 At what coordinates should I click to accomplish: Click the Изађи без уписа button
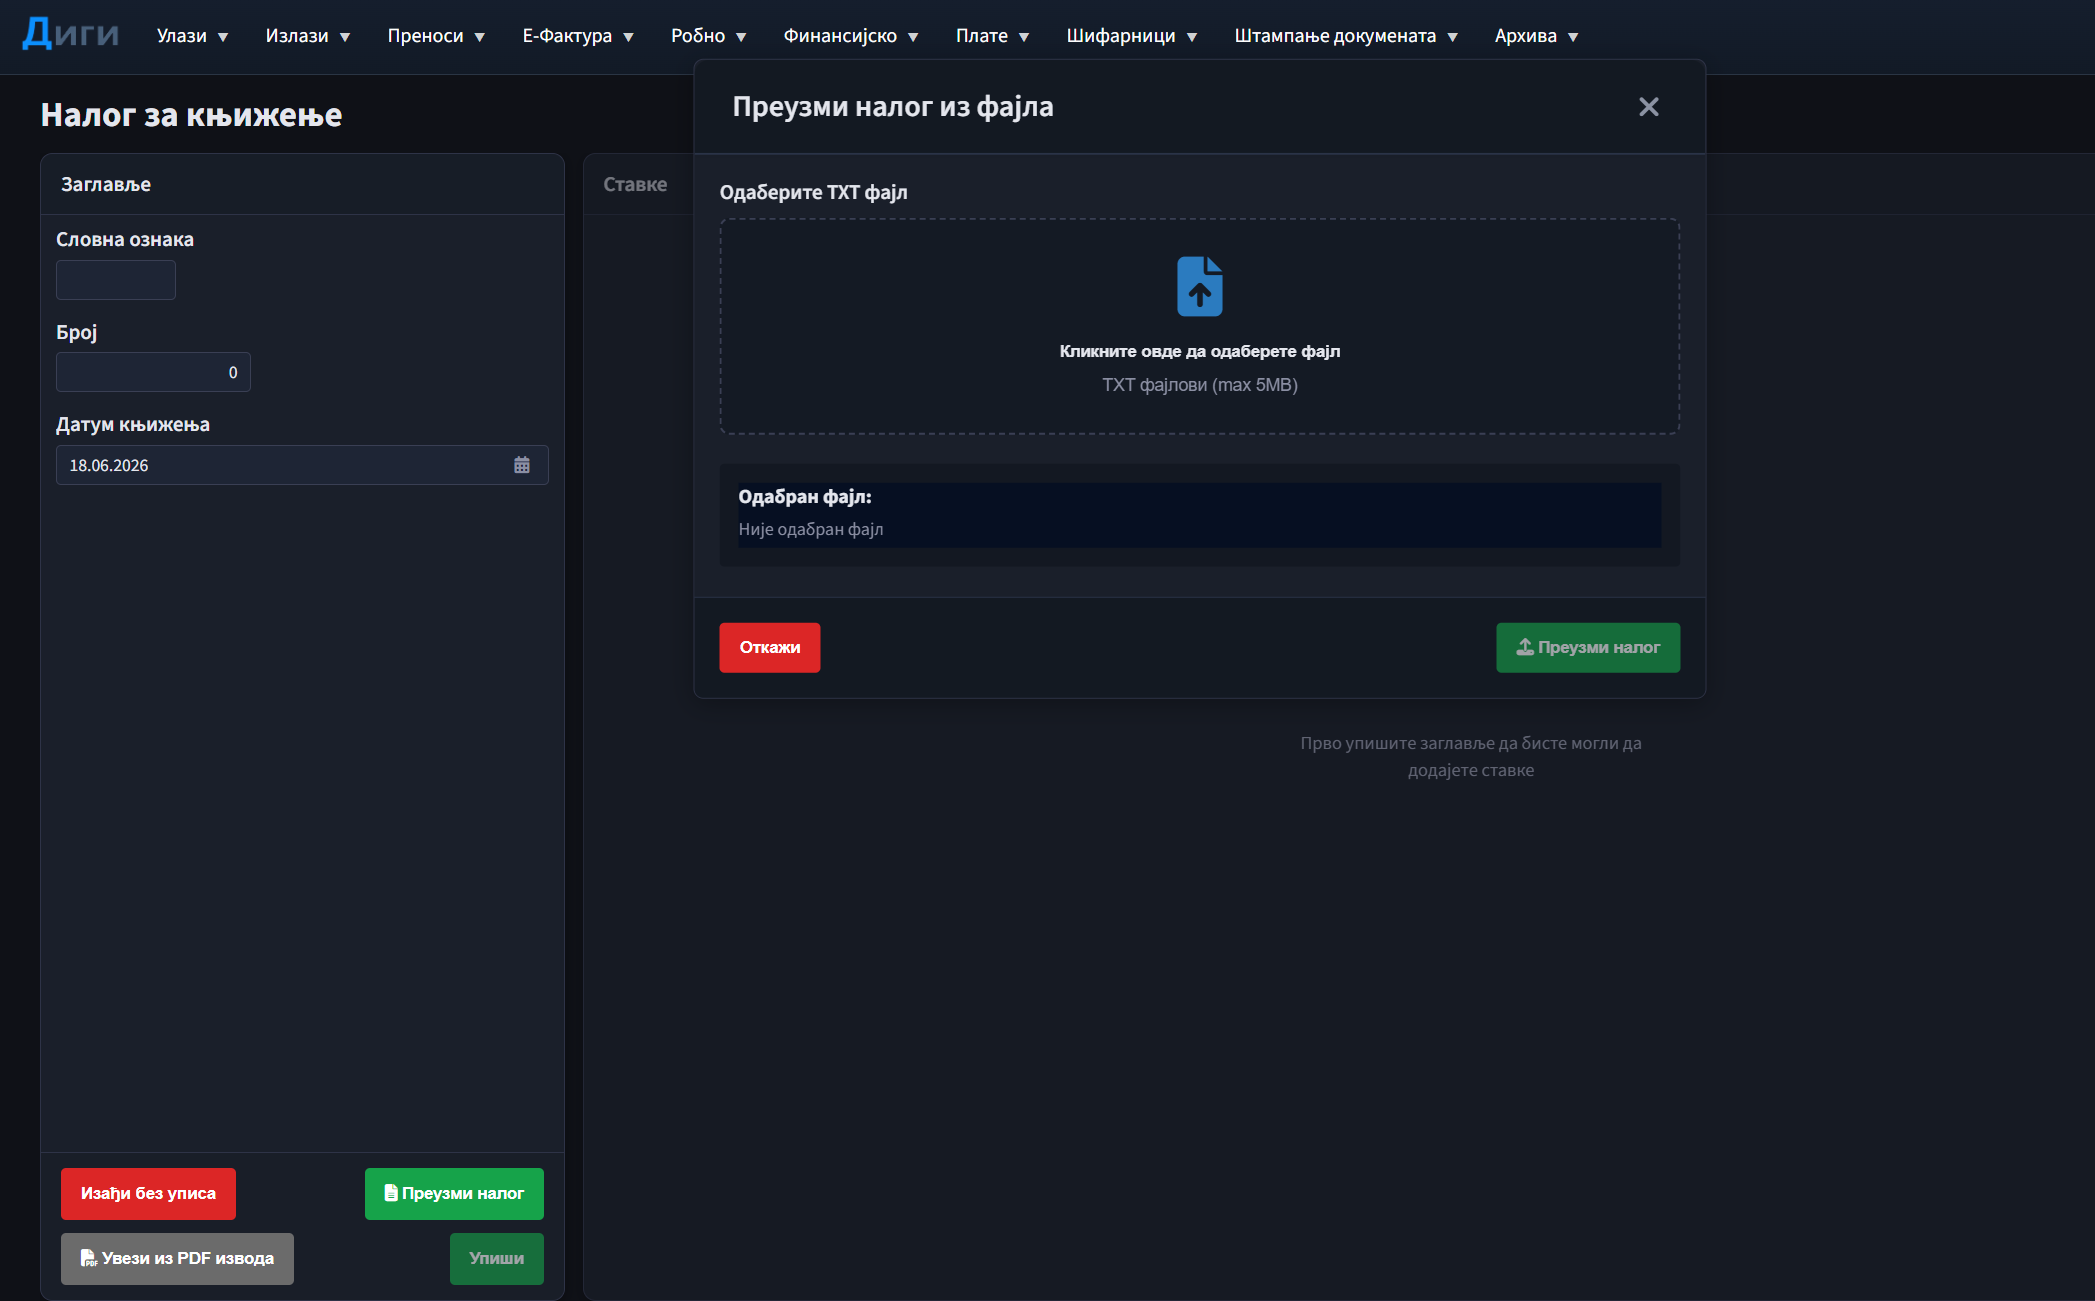[148, 1194]
